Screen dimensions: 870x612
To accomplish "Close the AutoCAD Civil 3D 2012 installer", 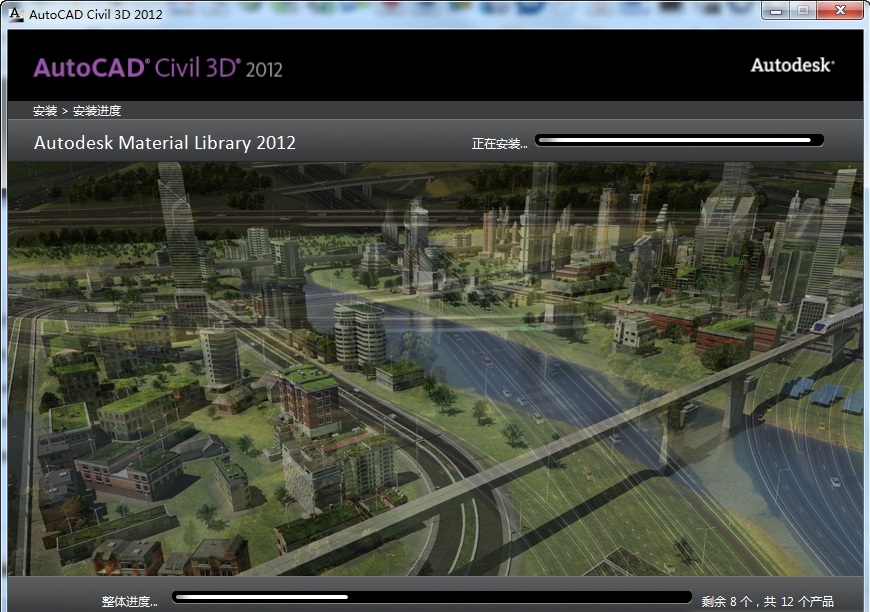I will [840, 11].
